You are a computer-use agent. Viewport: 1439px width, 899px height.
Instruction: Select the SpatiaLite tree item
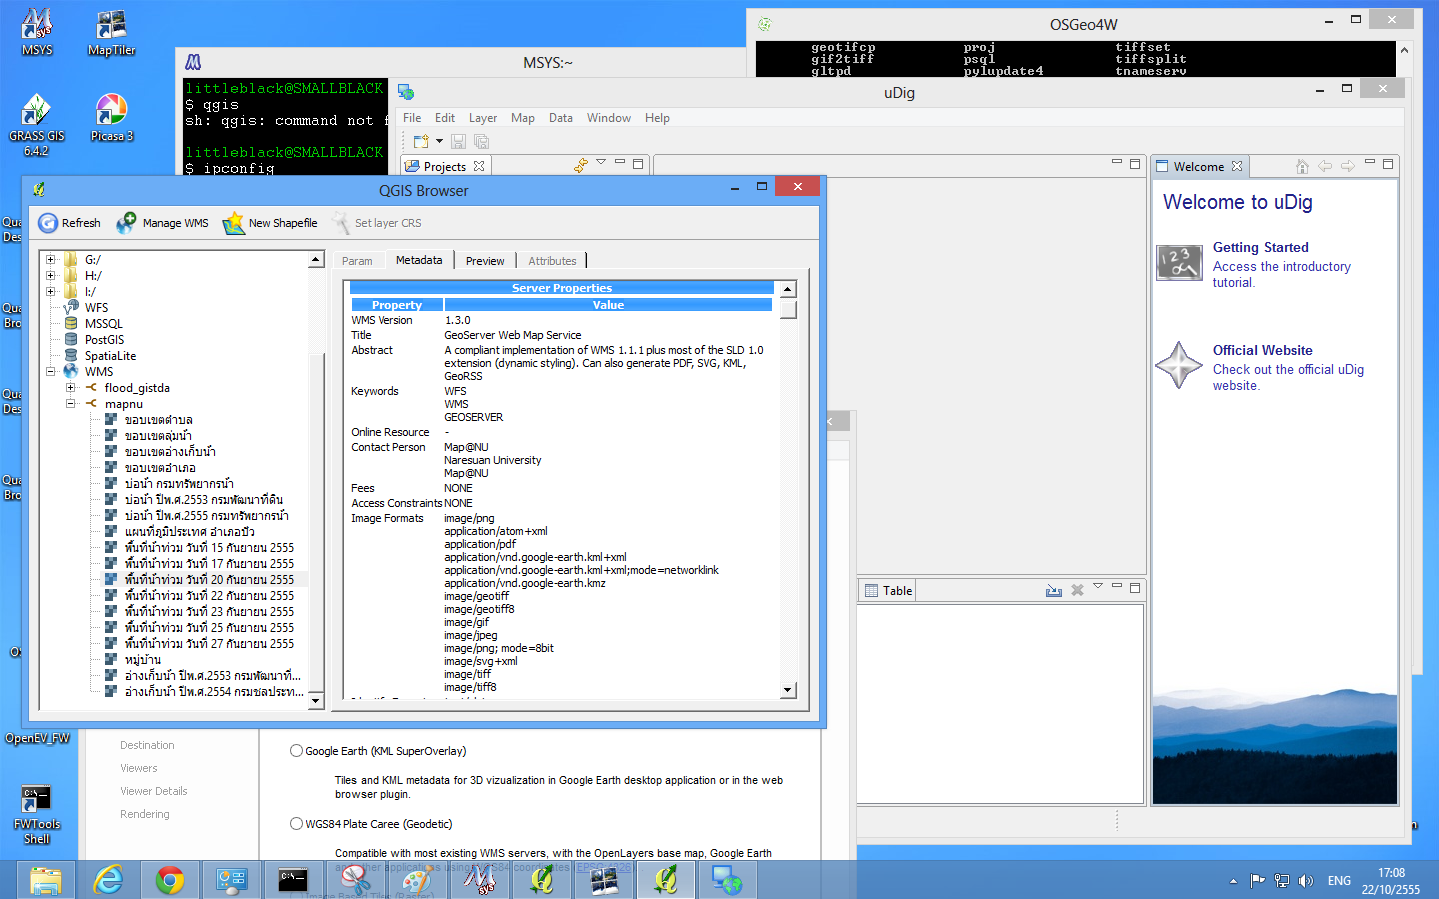[x=110, y=356]
